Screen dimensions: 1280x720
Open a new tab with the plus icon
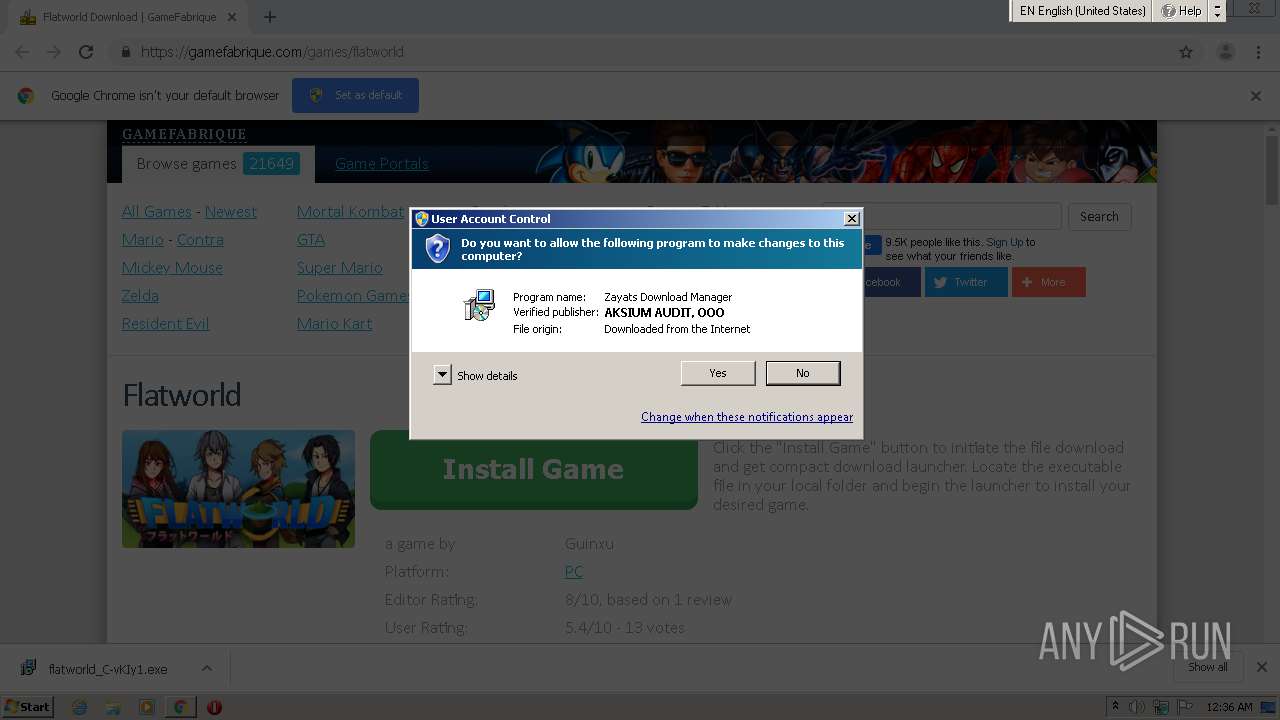coord(270,17)
